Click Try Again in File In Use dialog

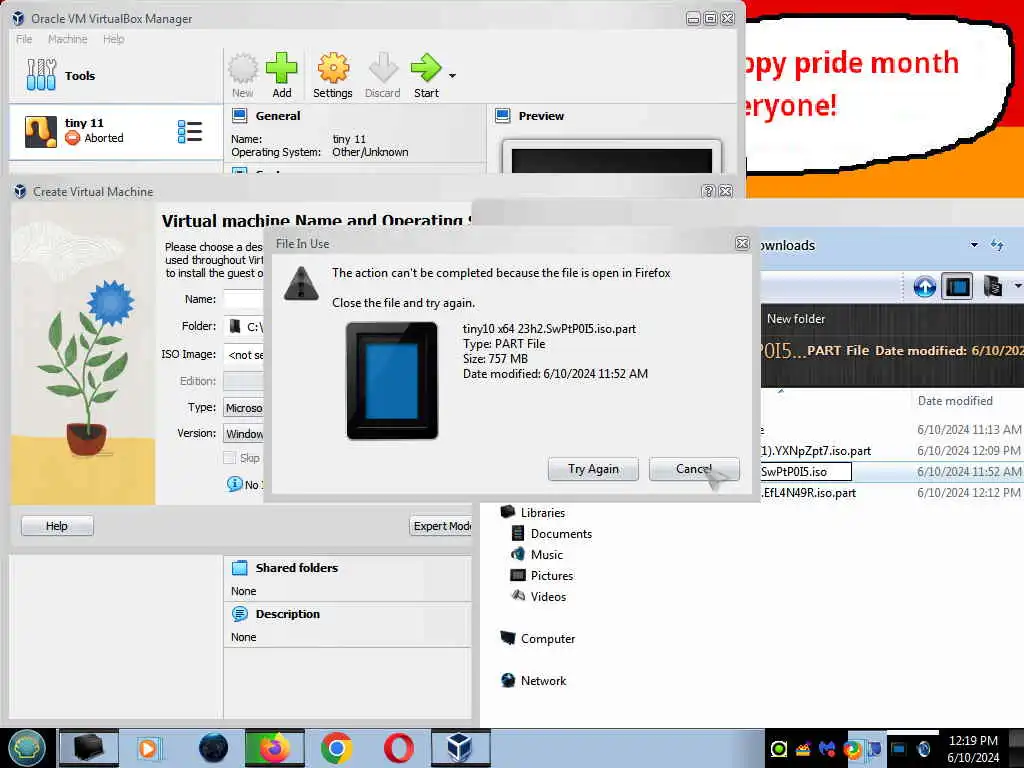coord(593,469)
